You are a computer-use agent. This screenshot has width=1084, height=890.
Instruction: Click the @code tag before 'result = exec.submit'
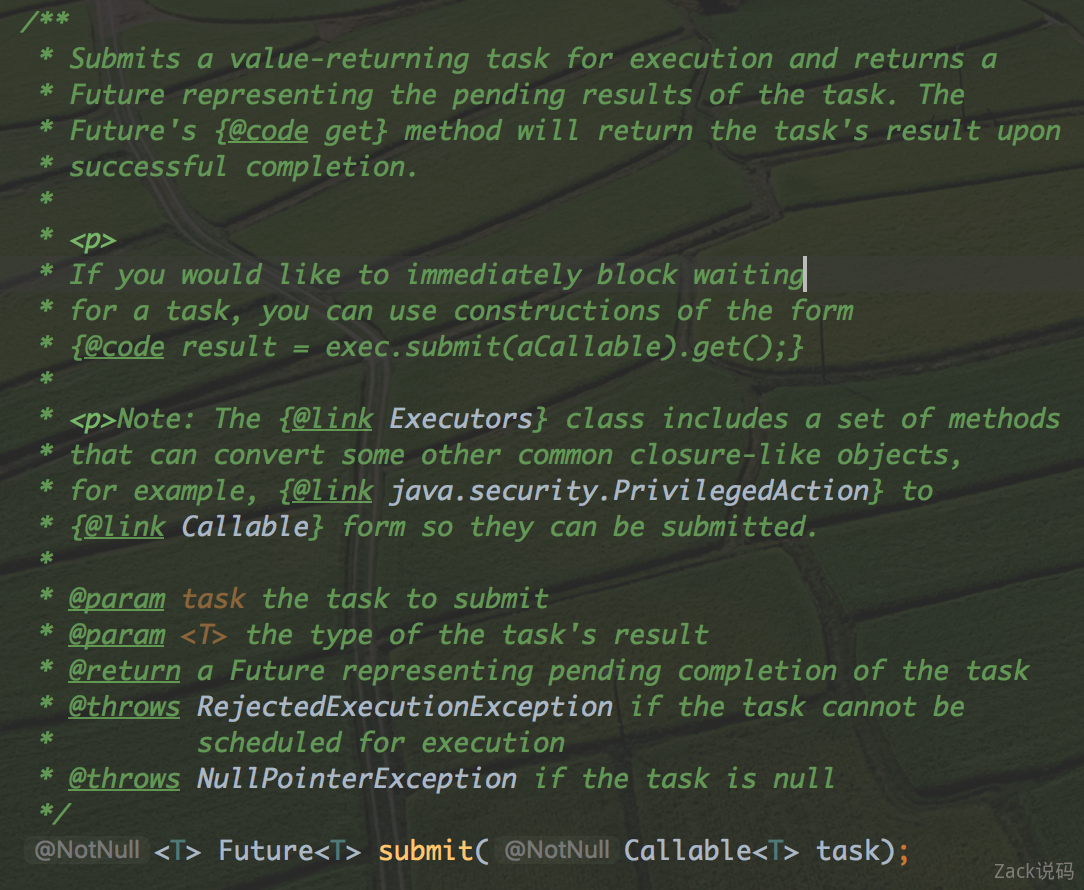click(124, 347)
